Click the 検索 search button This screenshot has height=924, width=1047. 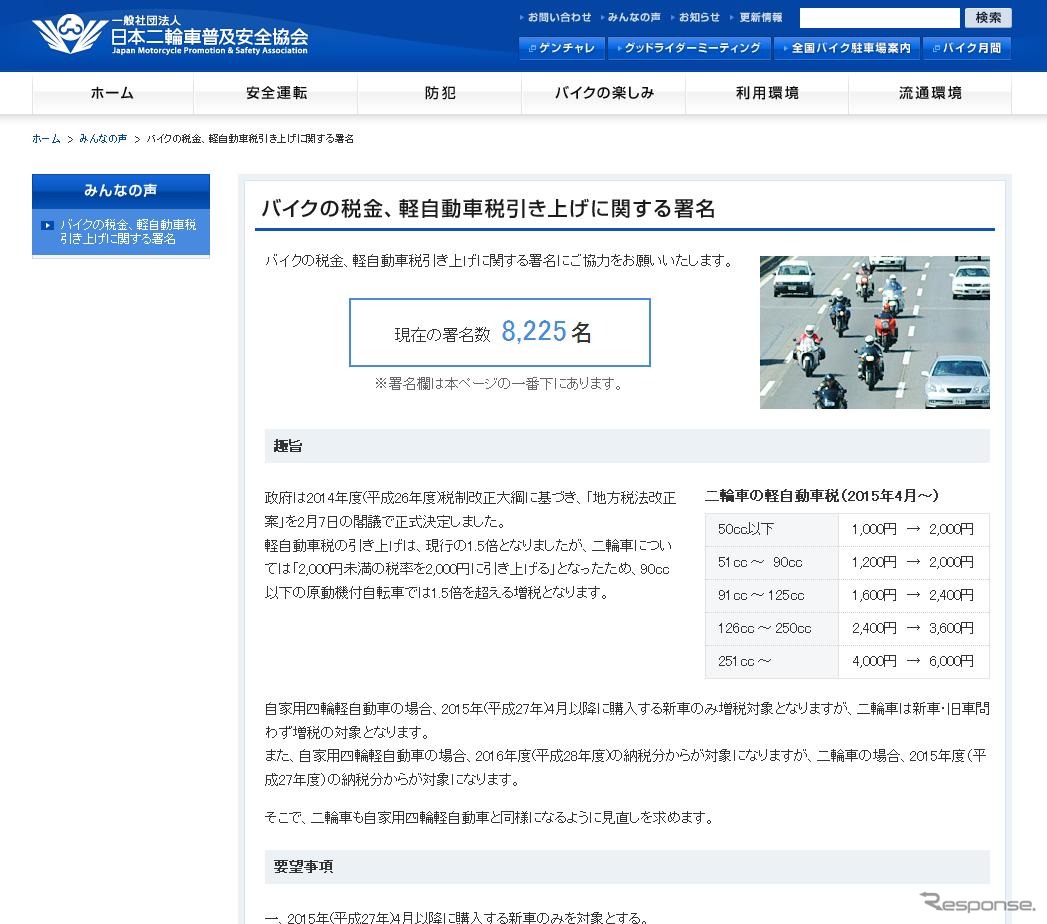tap(988, 18)
